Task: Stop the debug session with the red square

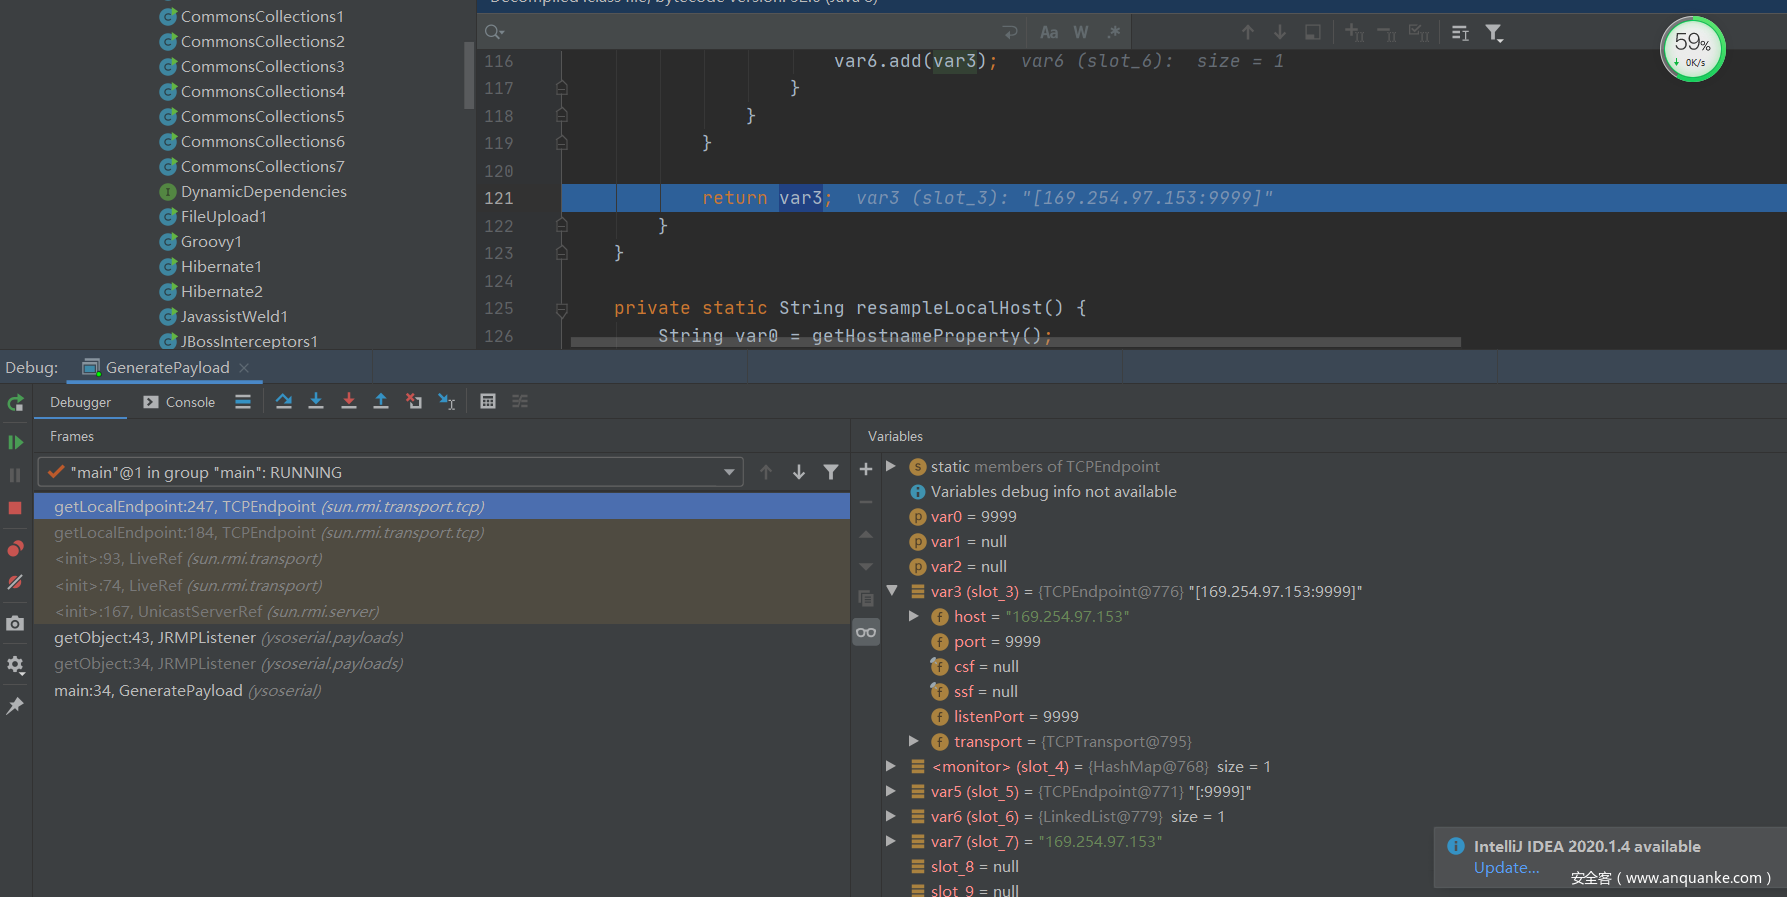Action: (x=15, y=508)
